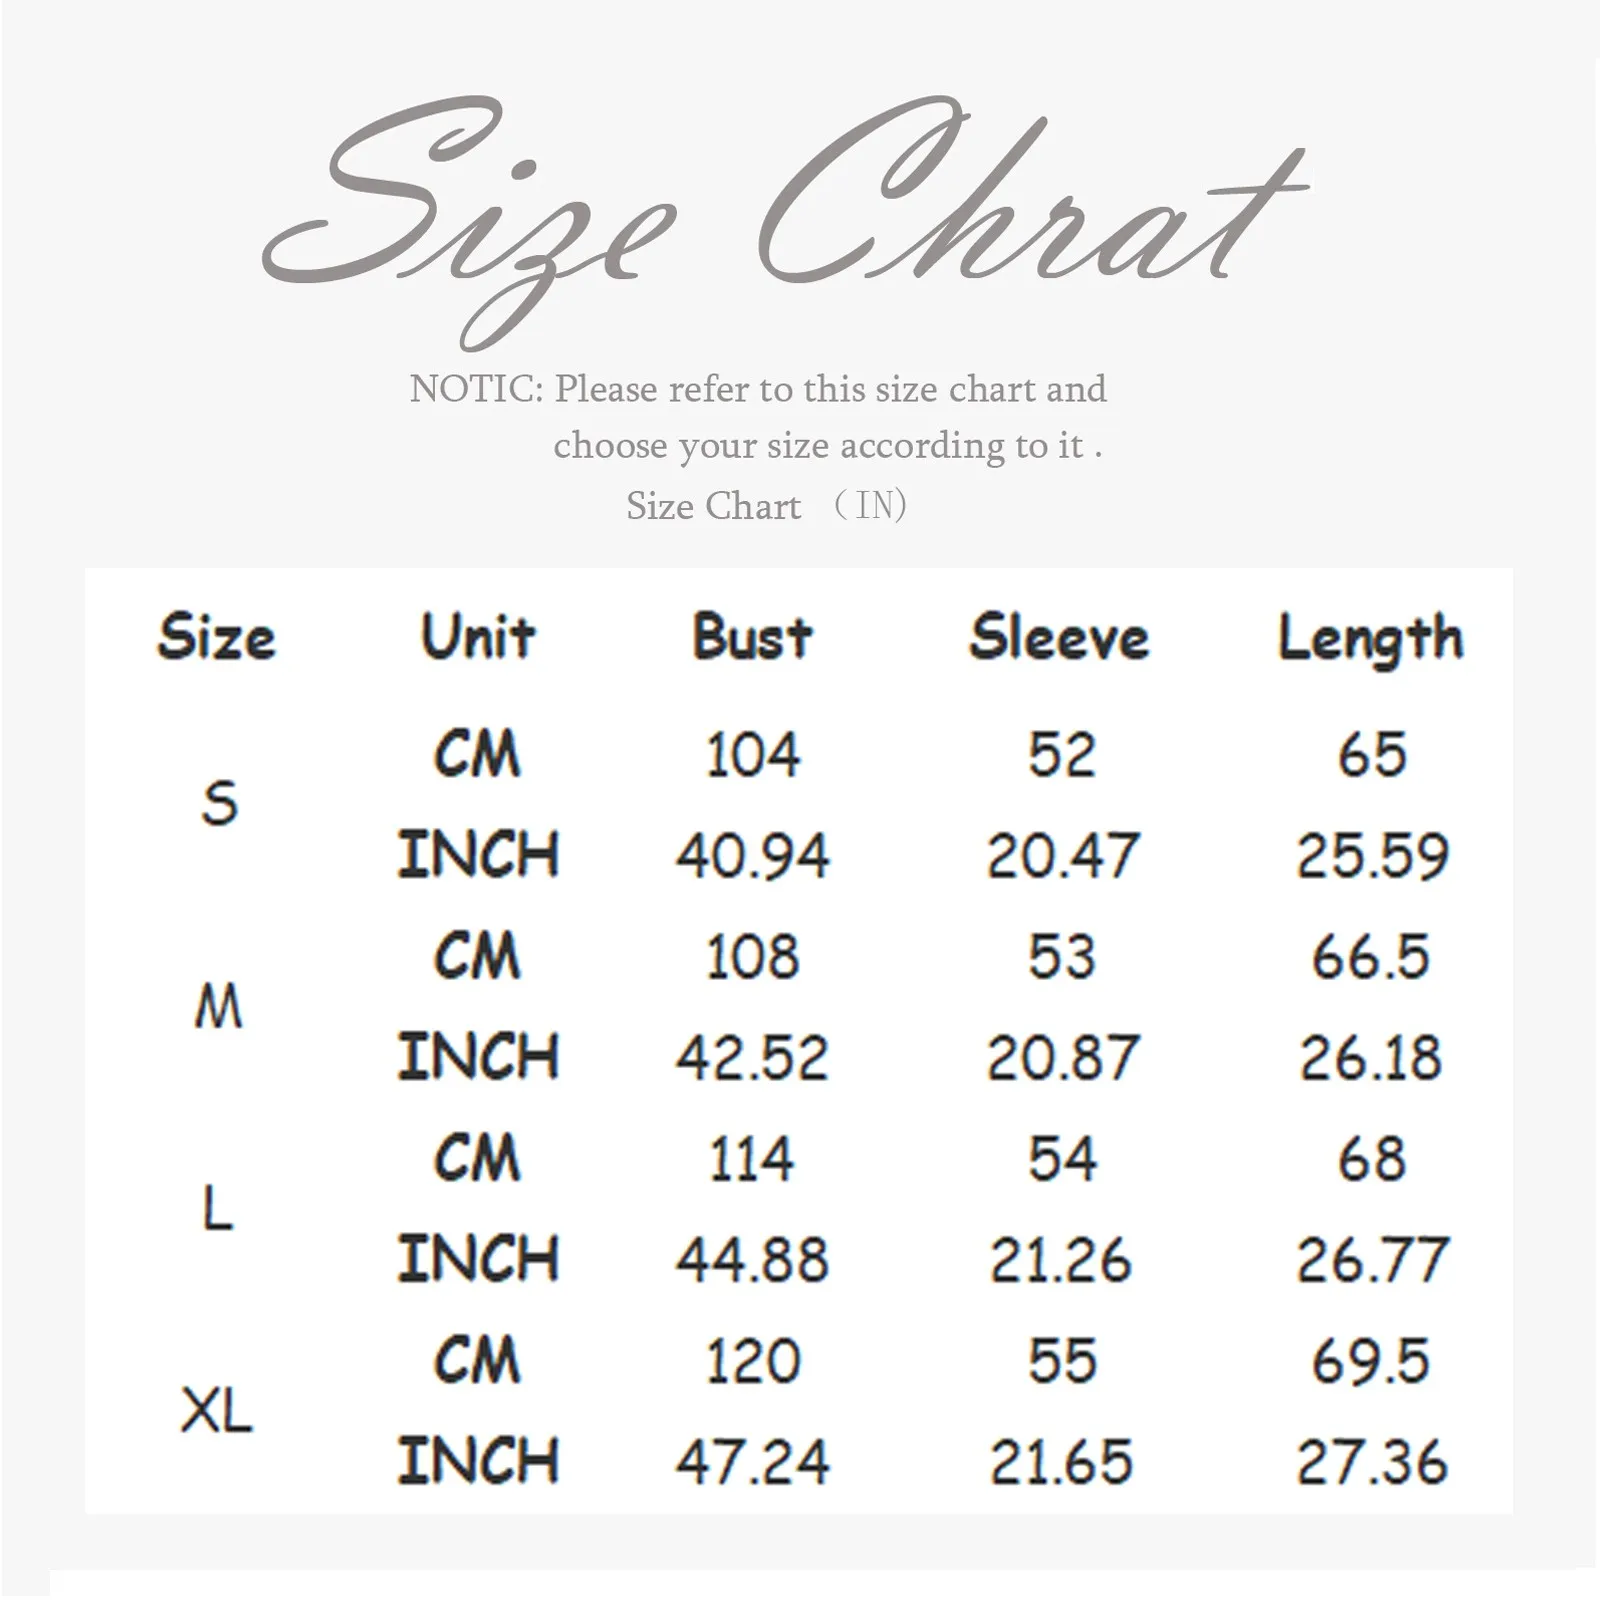Click the bust inch value 42.52
The height and width of the screenshot is (1600, 1600).
[x=752, y=1058]
